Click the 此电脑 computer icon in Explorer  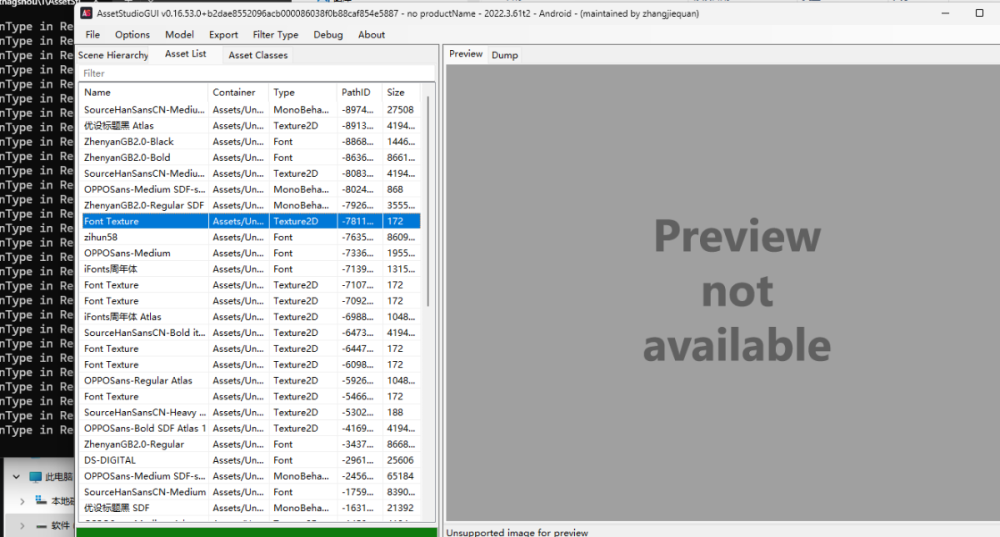point(36,477)
